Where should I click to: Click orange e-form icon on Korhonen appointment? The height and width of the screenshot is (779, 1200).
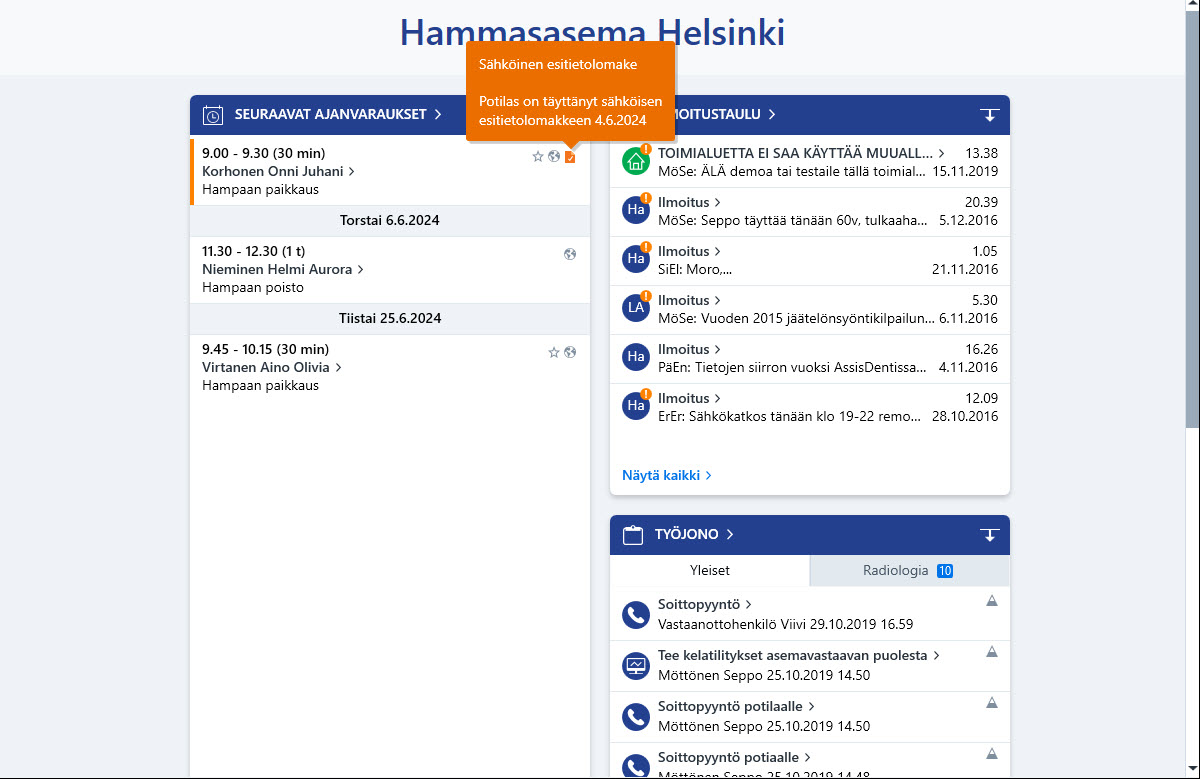[570, 157]
